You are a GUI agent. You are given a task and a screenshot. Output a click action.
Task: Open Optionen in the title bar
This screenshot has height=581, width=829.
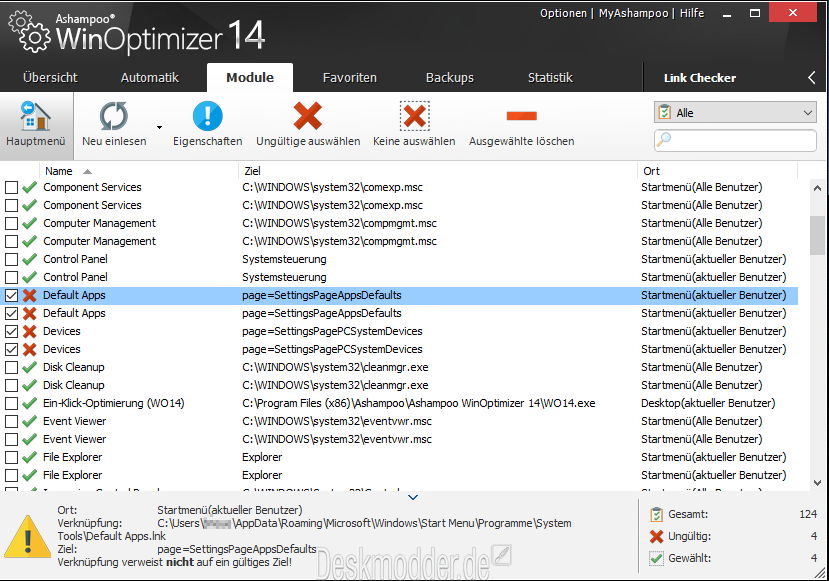pyautogui.click(x=563, y=13)
